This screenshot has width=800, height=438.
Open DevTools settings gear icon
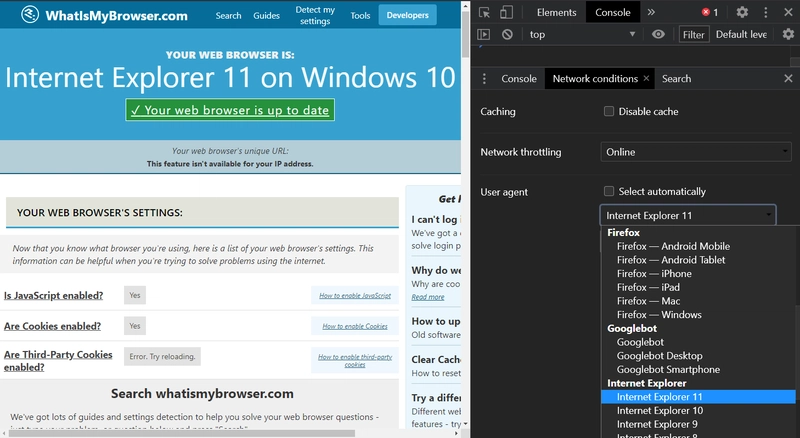pyautogui.click(x=742, y=12)
